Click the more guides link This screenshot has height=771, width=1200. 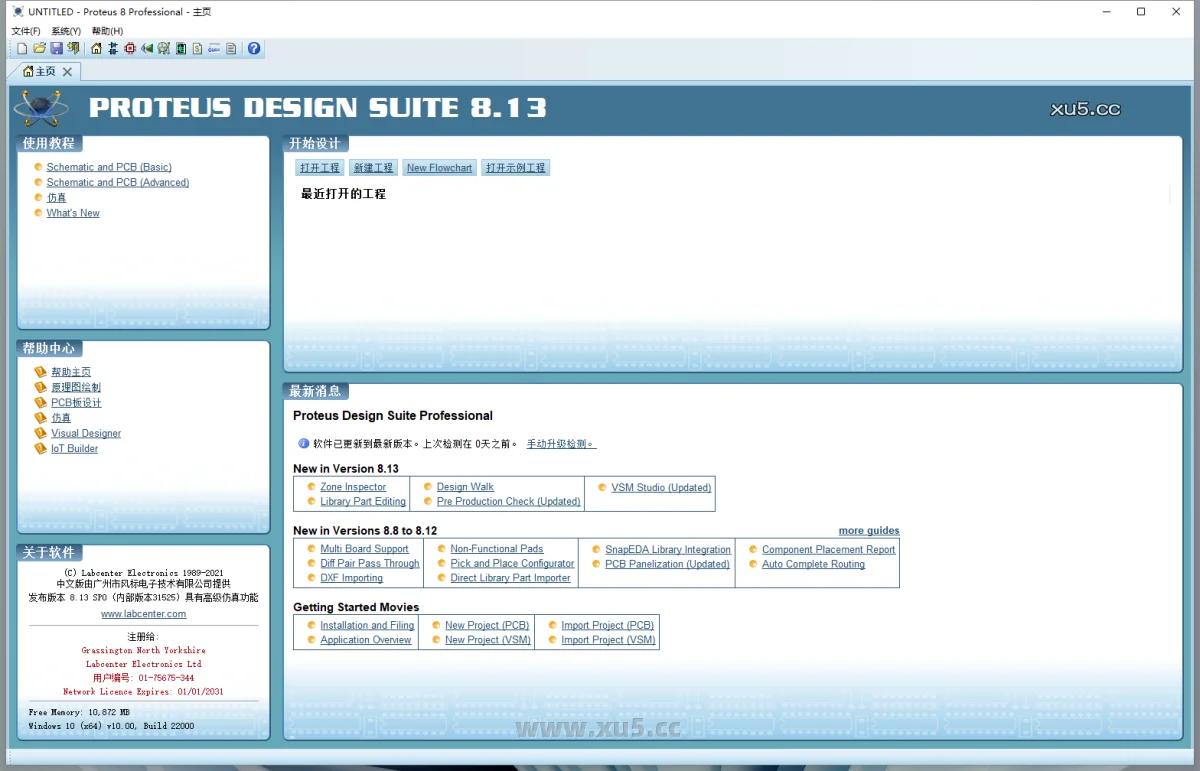coord(868,531)
